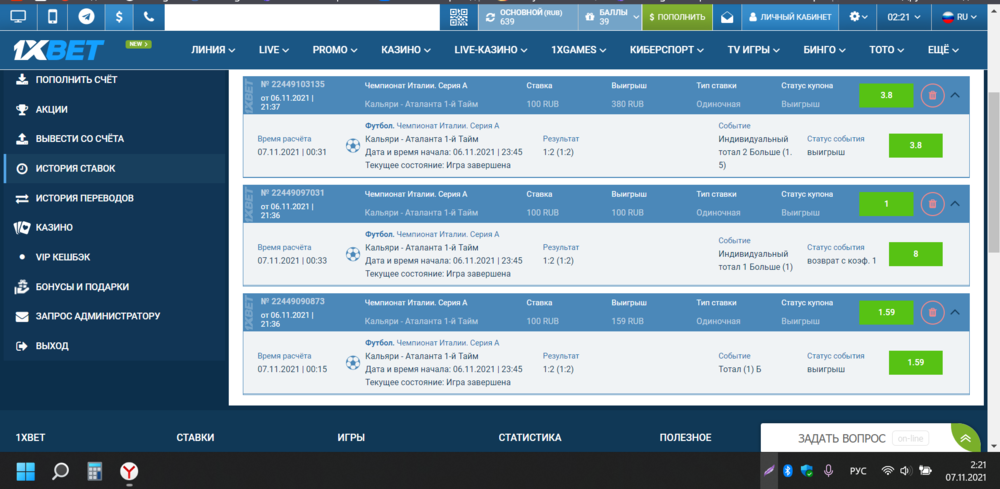Open the 02:21 time zone dropdown
Image resolution: width=1000 pixels, height=489 pixels.
tap(904, 17)
